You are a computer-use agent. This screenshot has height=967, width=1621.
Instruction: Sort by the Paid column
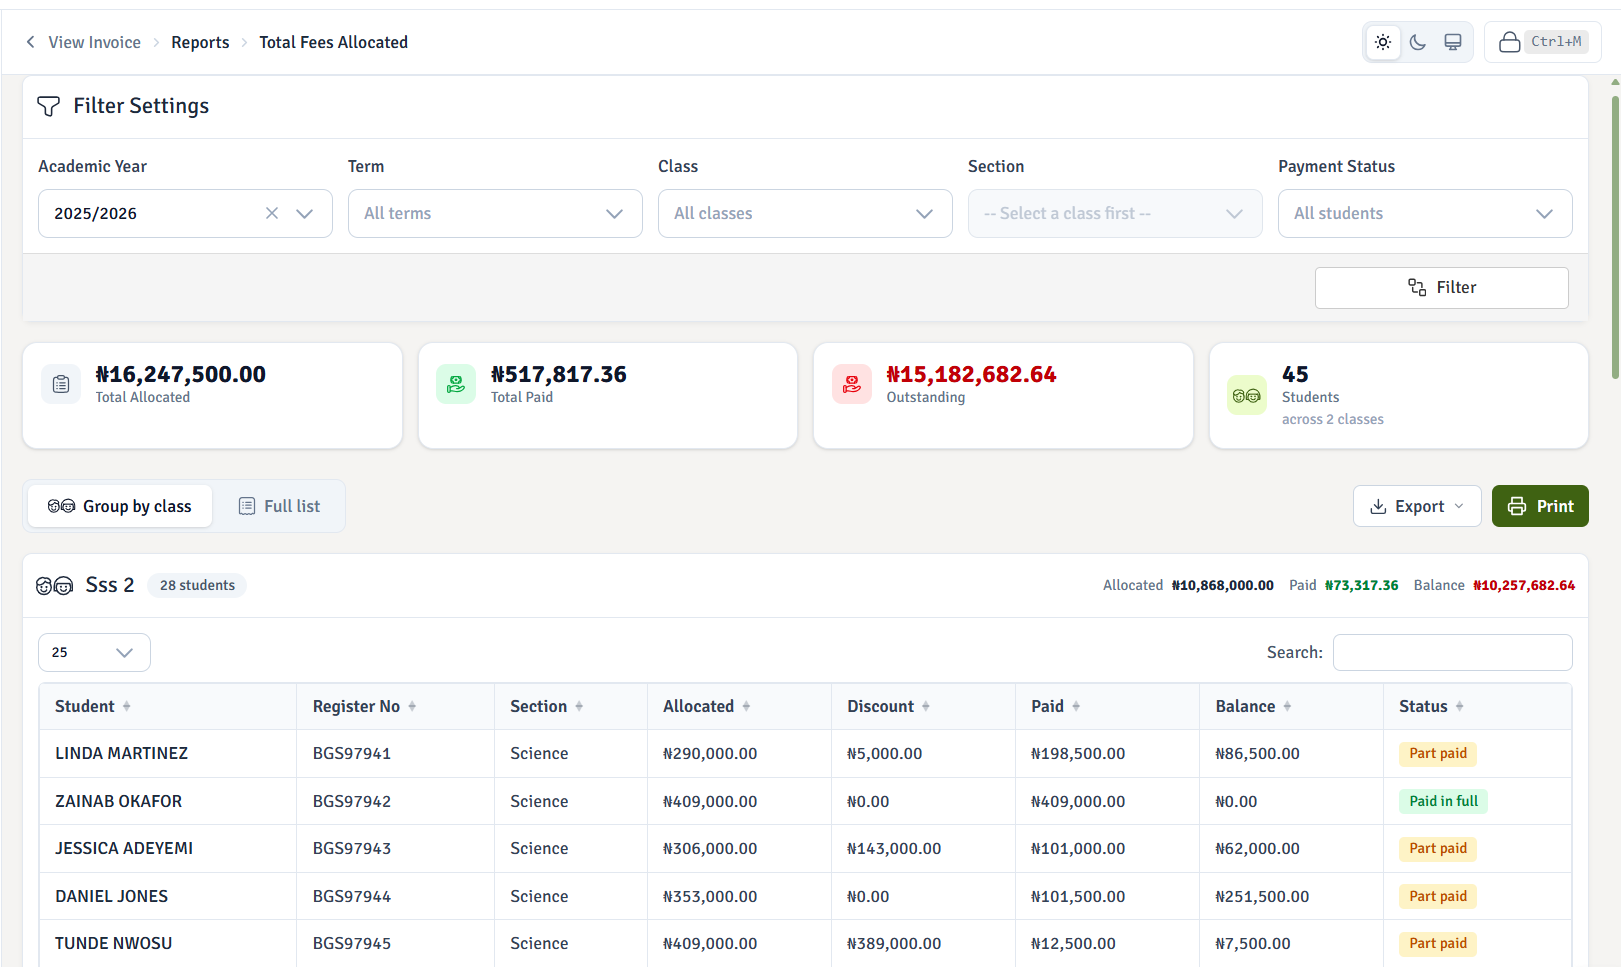pos(1107,706)
